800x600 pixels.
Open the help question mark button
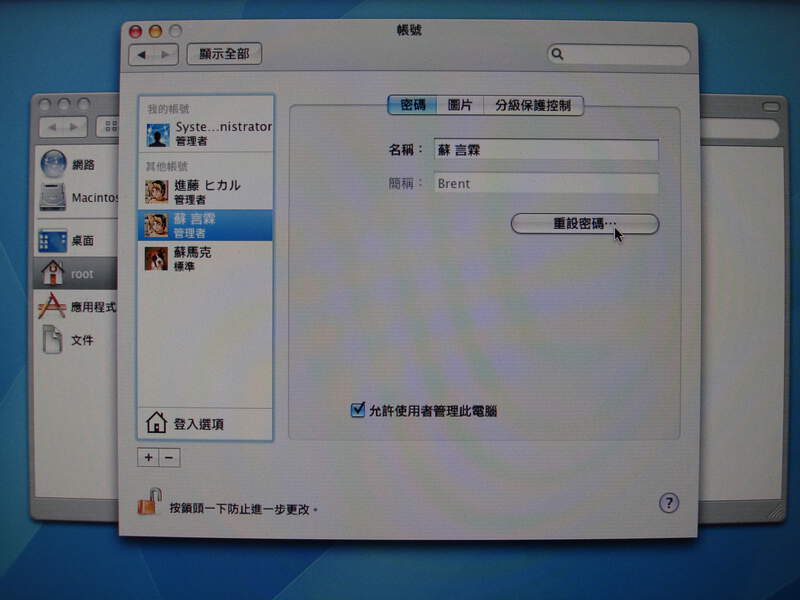tap(669, 503)
